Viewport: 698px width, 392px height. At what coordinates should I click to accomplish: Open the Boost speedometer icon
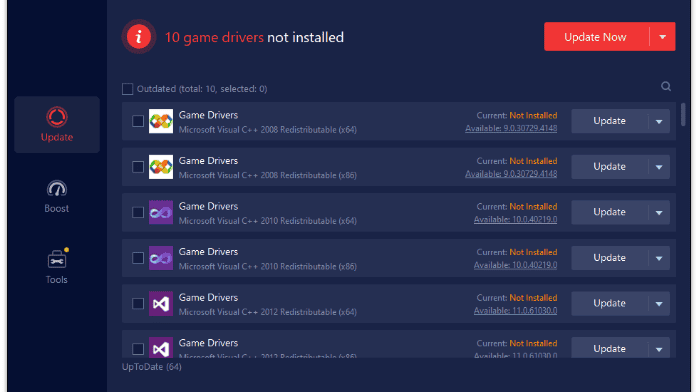[x=57, y=189]
